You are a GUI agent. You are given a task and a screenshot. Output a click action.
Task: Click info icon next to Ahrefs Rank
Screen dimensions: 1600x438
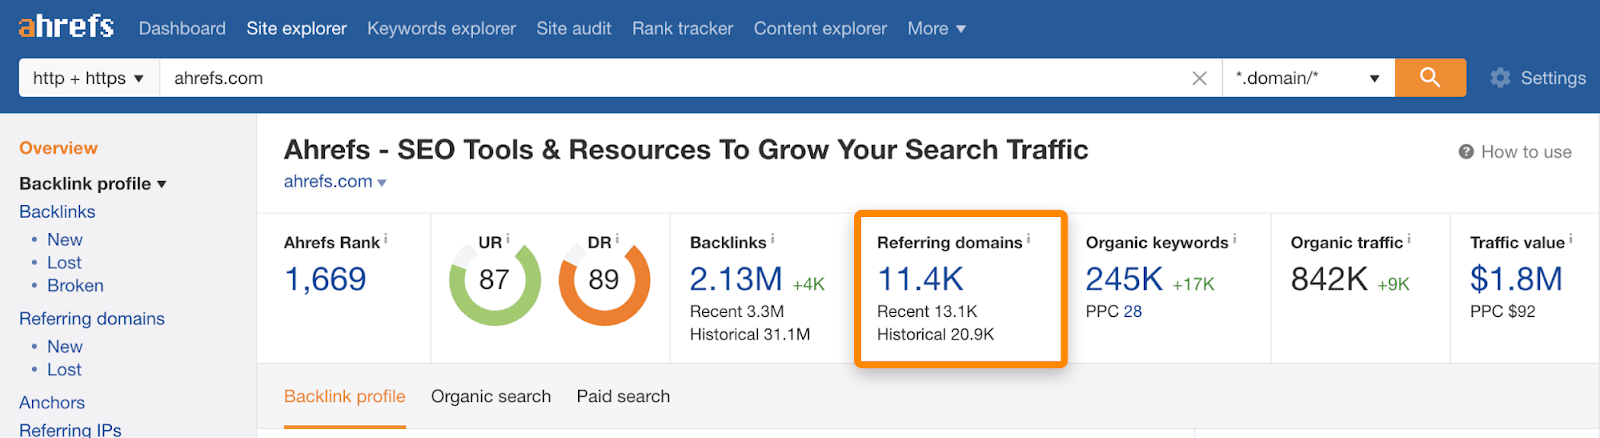pyautogui.click(x=386, y=240)
